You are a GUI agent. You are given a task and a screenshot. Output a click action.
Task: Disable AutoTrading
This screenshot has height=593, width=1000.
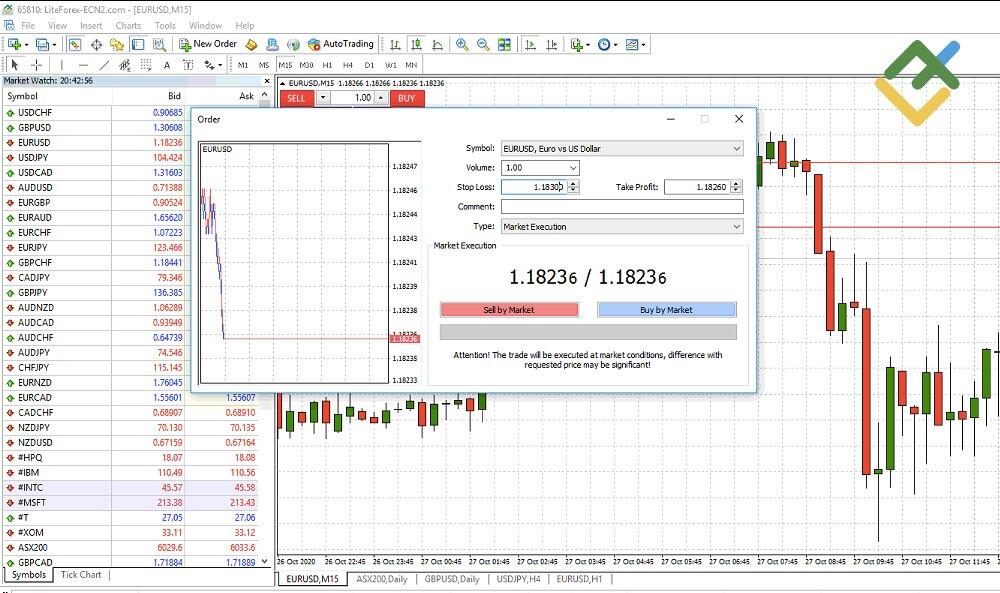click(340, 44)
